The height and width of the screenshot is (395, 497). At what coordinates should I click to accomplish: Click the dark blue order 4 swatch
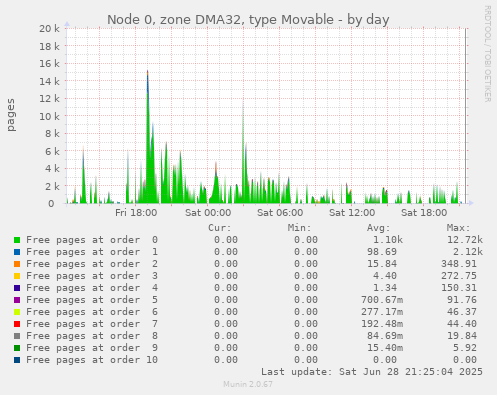click(x=17, y=288)
